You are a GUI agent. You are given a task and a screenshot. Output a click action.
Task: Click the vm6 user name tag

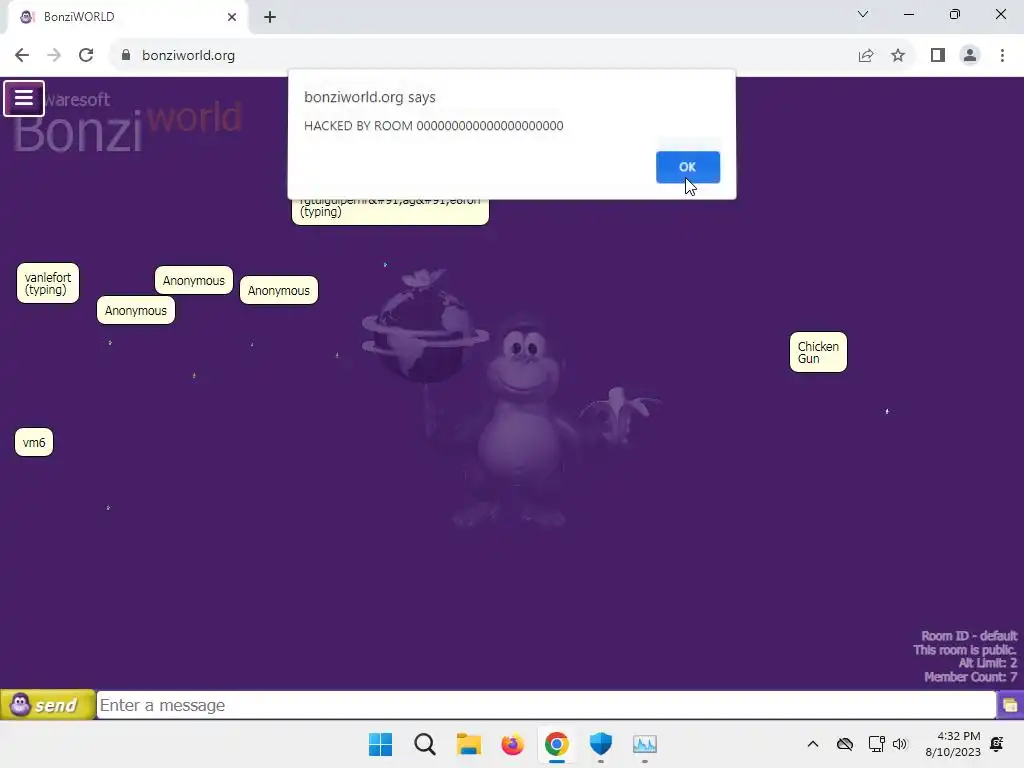point(34,443)
